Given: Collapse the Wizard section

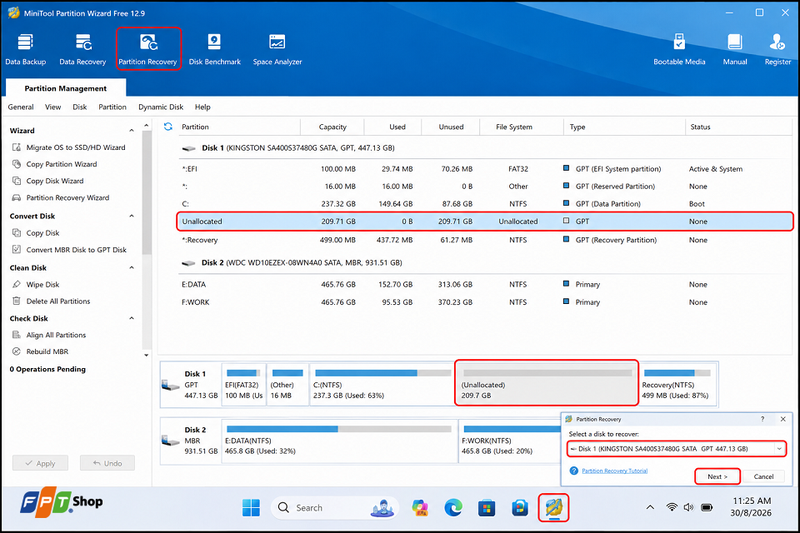Looking at the screenshot, I should point(132,131).
